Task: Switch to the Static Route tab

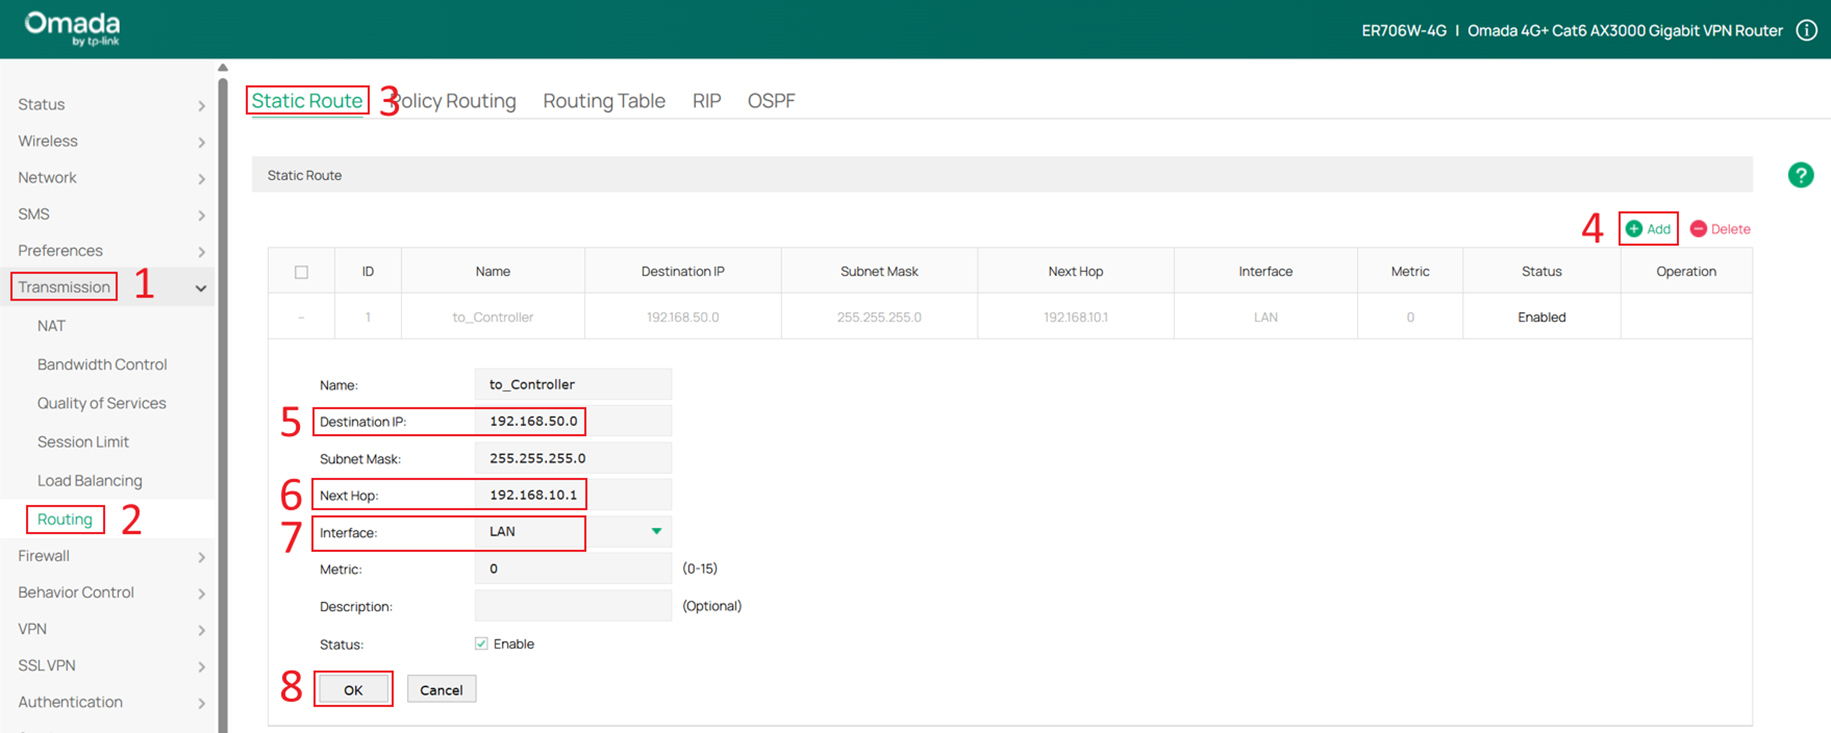Action: tap(307, 101)
